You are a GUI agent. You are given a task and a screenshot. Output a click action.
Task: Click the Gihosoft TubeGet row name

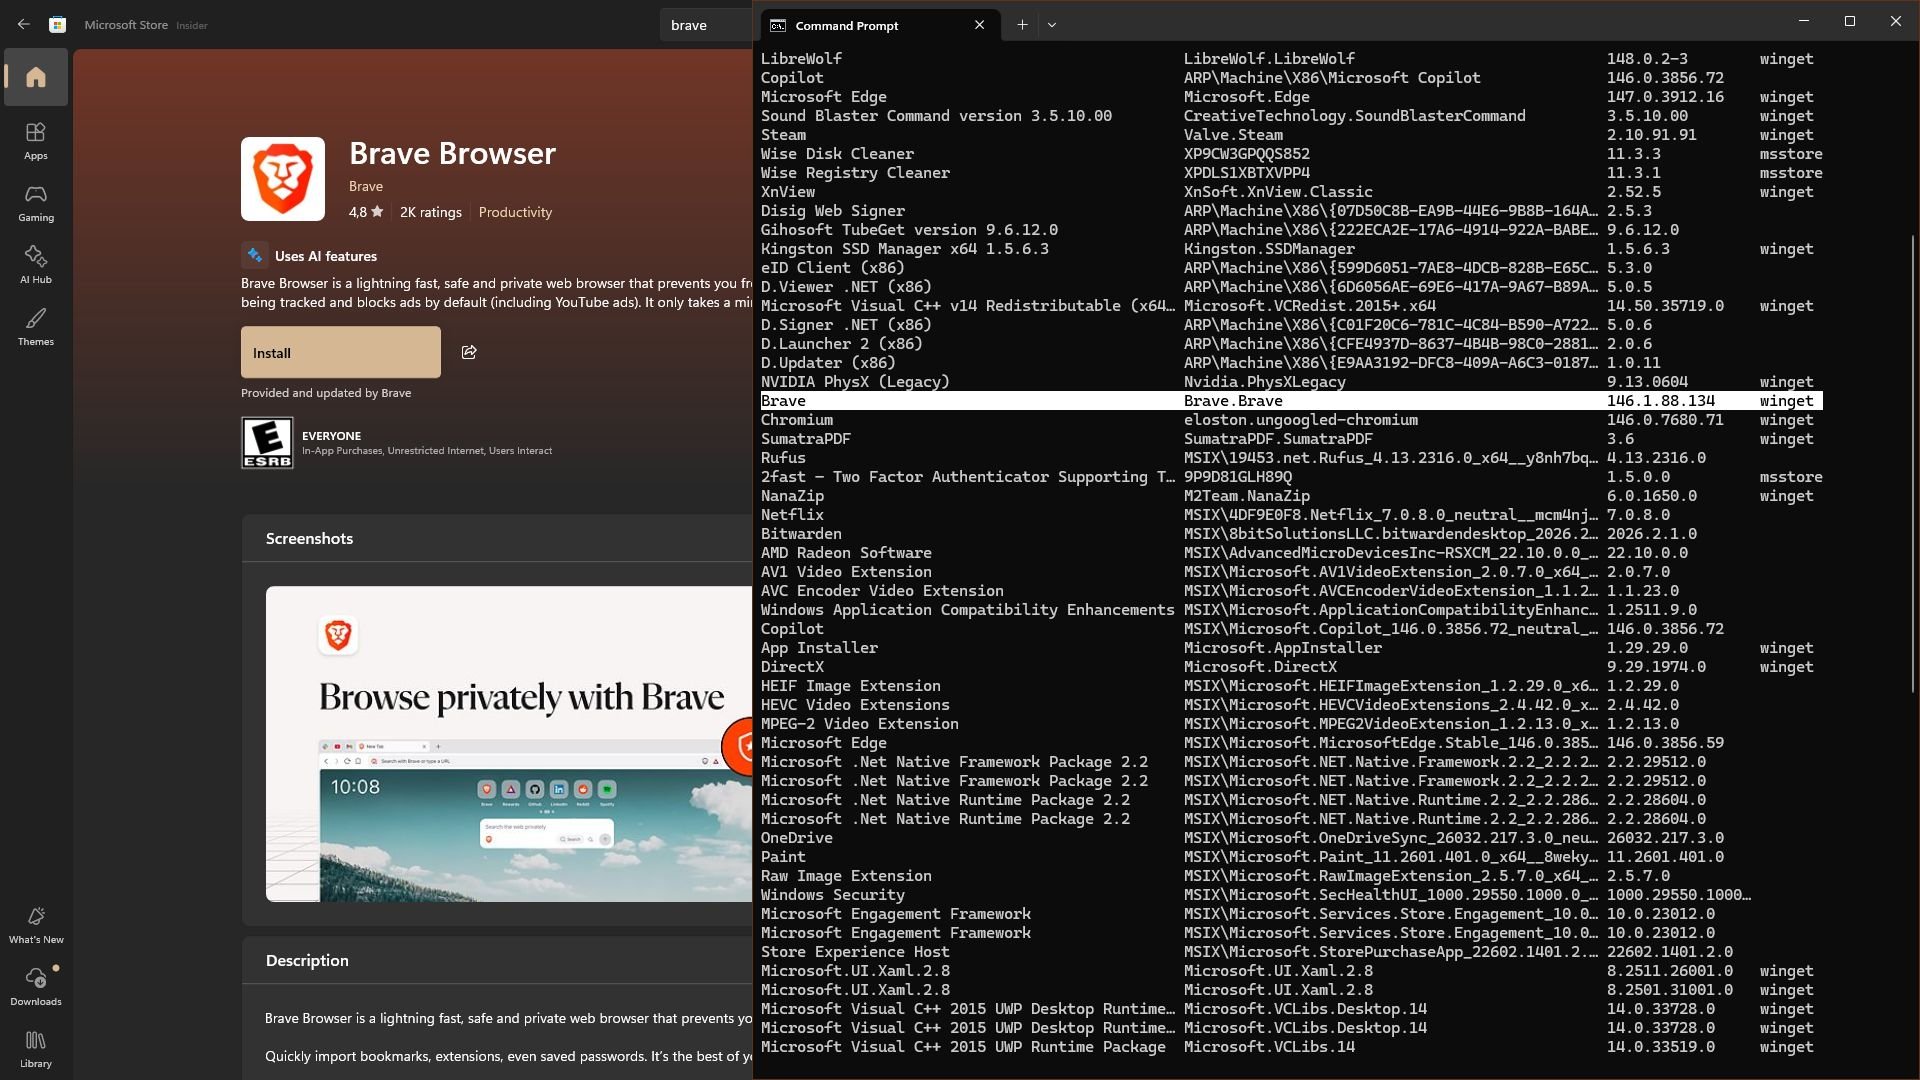(909, 230)
